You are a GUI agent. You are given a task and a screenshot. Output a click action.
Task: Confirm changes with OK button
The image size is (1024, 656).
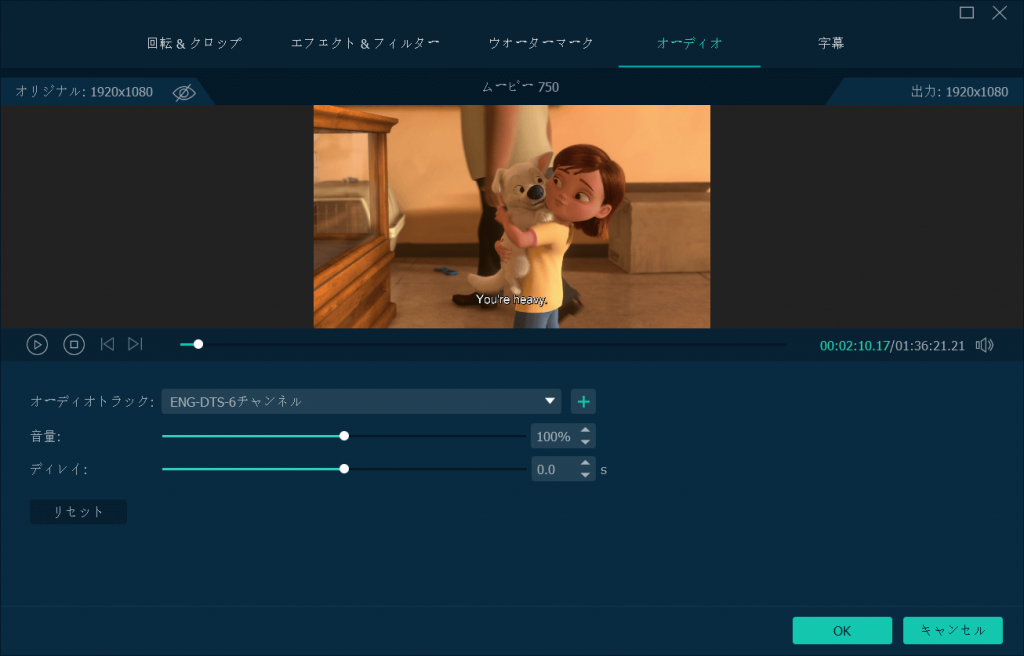tap(842, 631)
